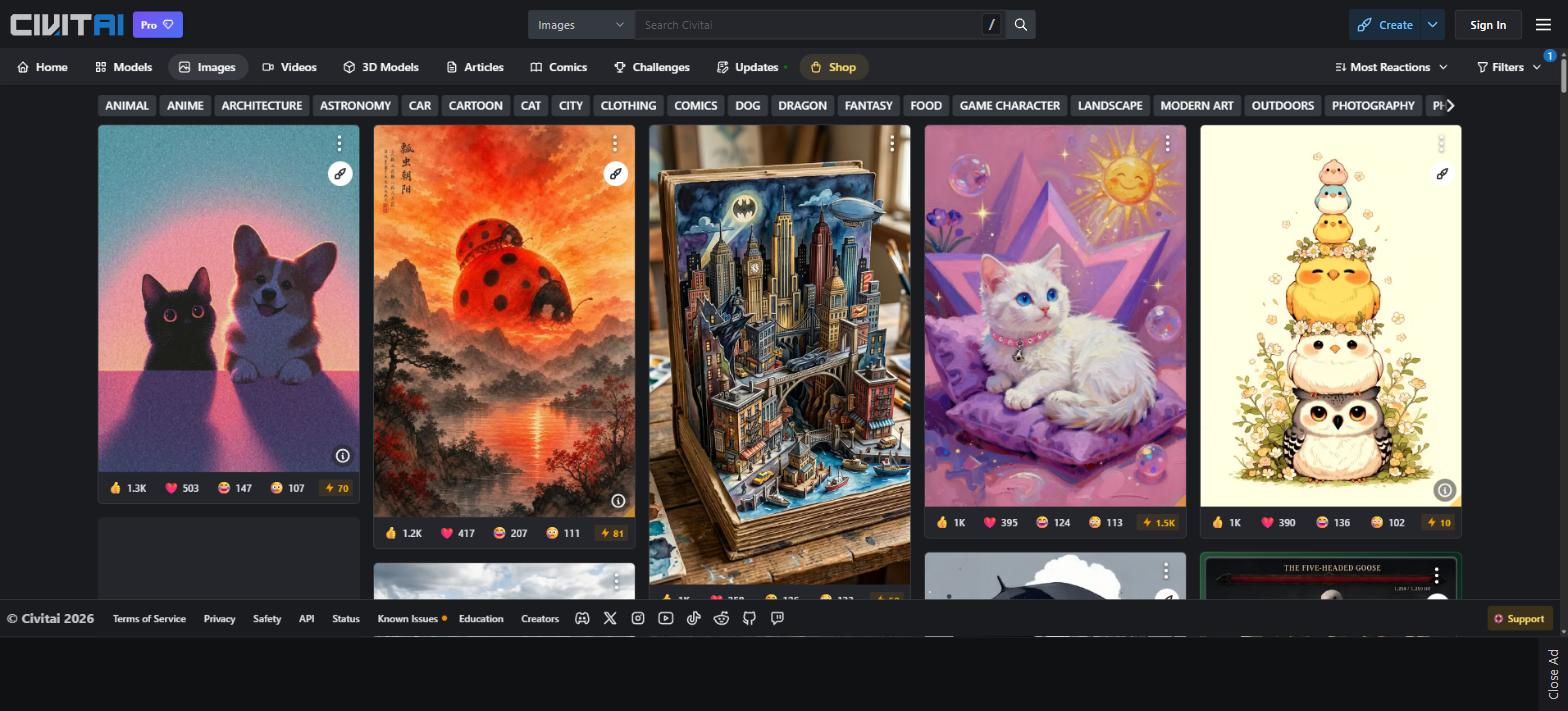Toggle thumbs-up 1.2K reaction on ladybug image
The image size is (1568, 711).
point(404,533)
